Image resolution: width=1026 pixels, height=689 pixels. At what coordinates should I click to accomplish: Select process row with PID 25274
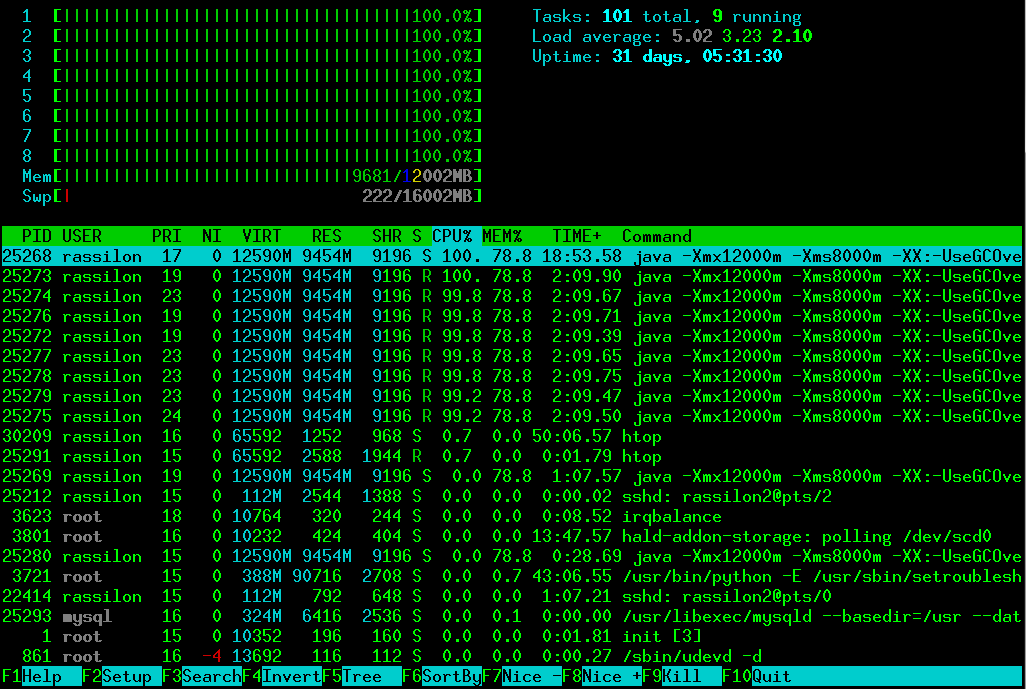point(512,296)
